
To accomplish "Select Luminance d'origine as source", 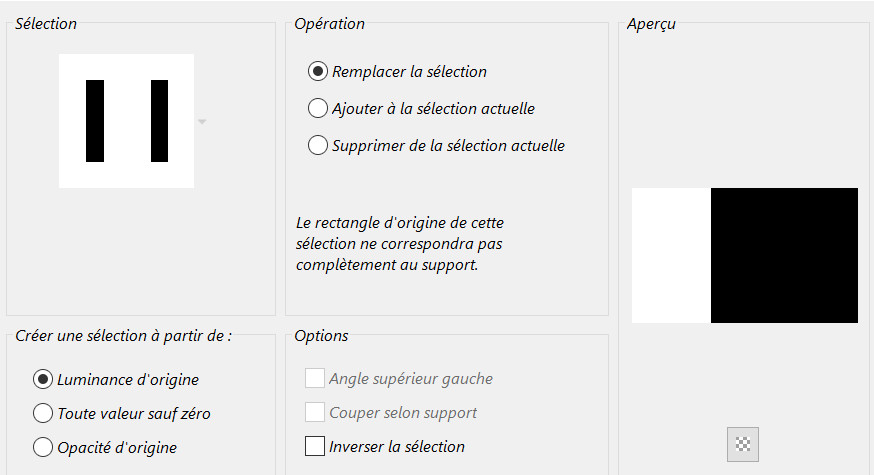I will click(43, 379).
